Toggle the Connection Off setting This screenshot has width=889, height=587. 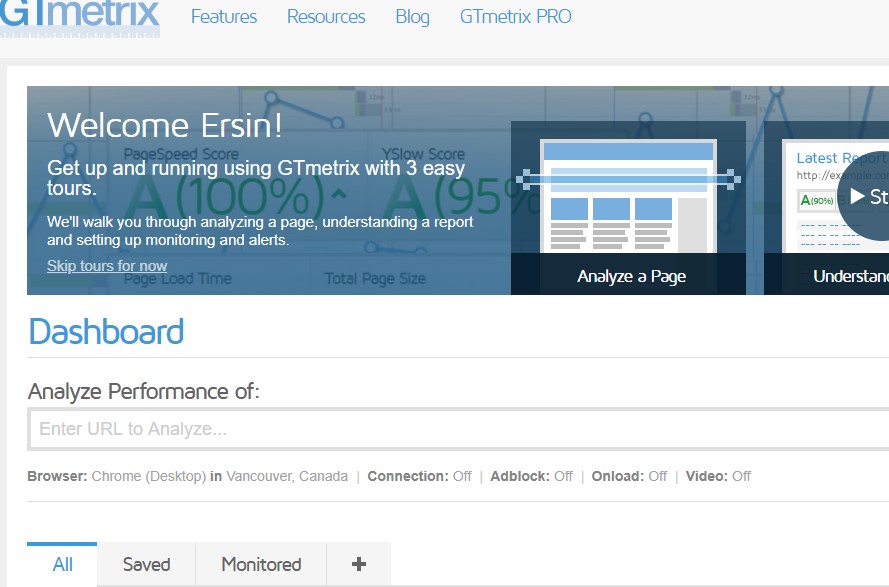coord(461,476)
